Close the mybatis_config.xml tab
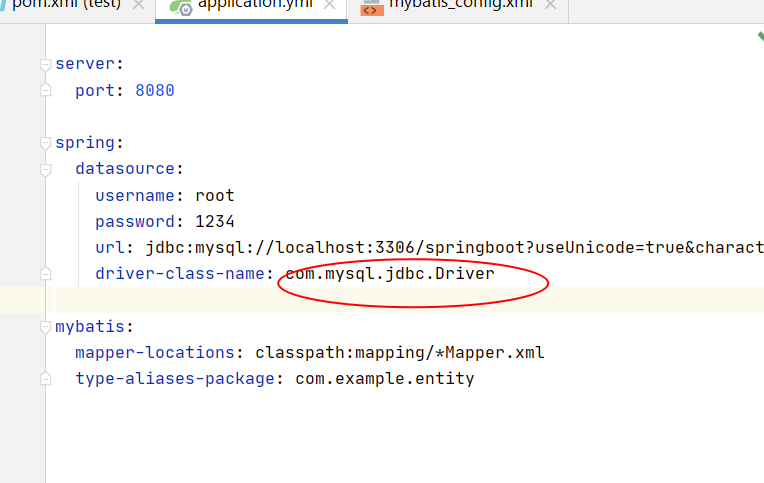This screenshot has height=483, width=764. click(x=550, y=5)
